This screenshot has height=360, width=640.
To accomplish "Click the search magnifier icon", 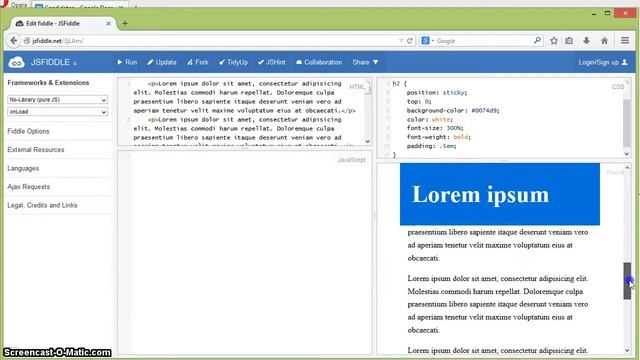I will 537,40.
